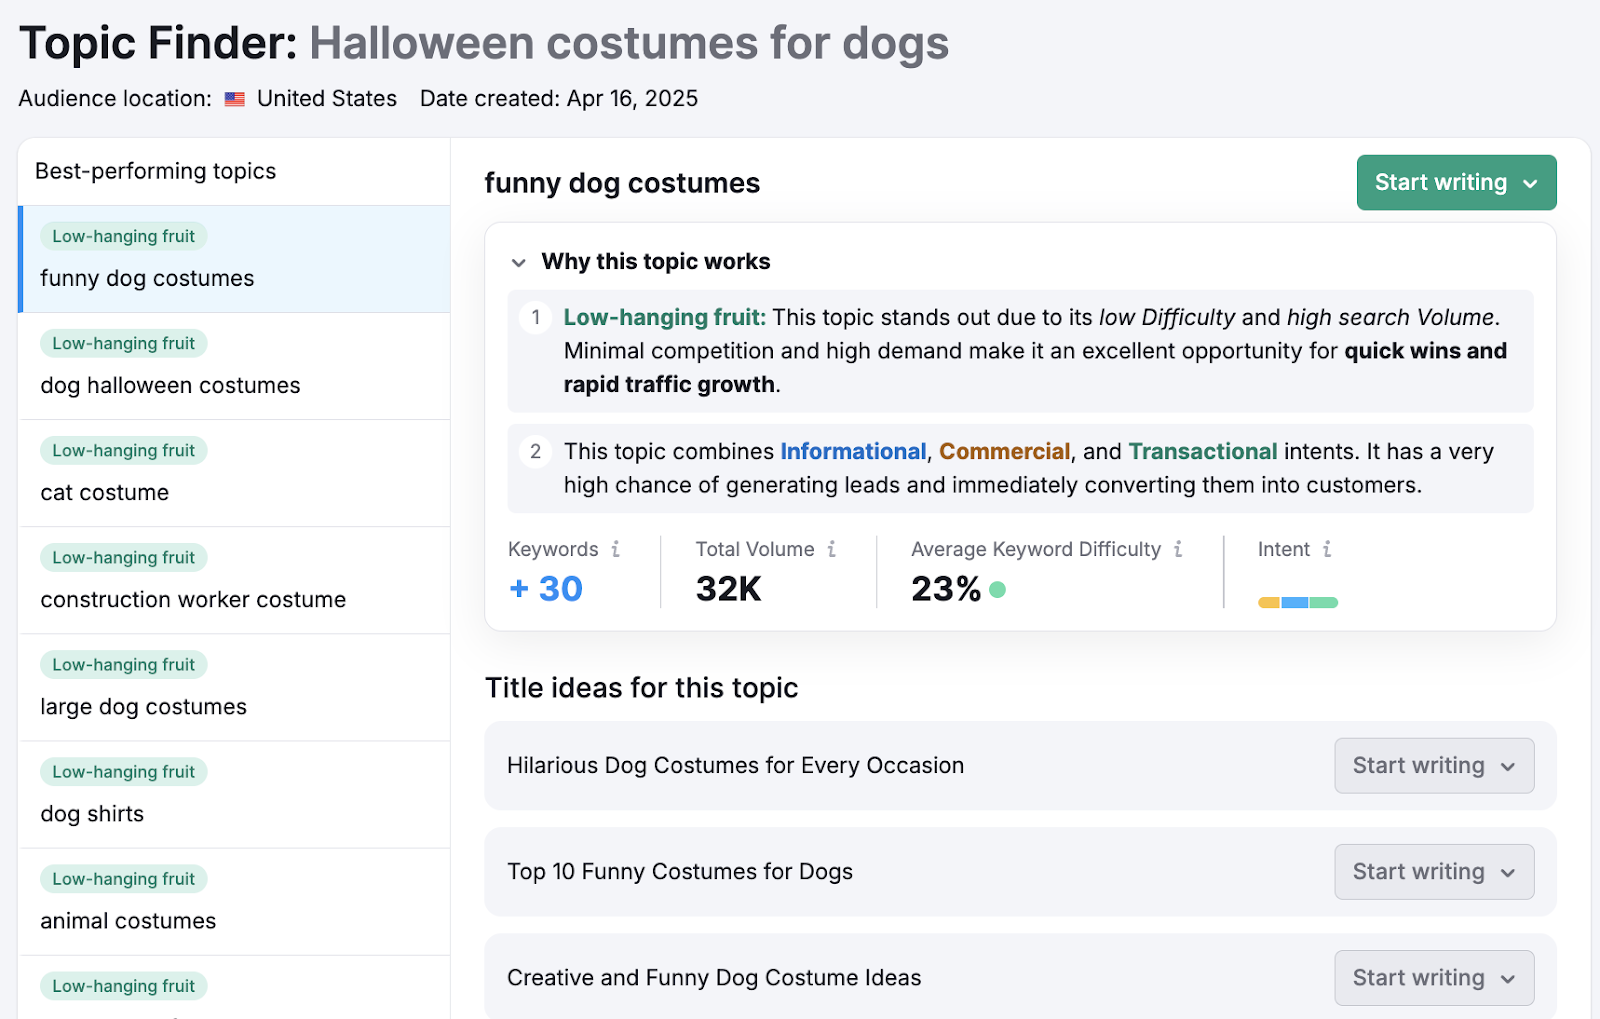
Task: Click the info icon next to Keywords
Action: coord(616,549)
